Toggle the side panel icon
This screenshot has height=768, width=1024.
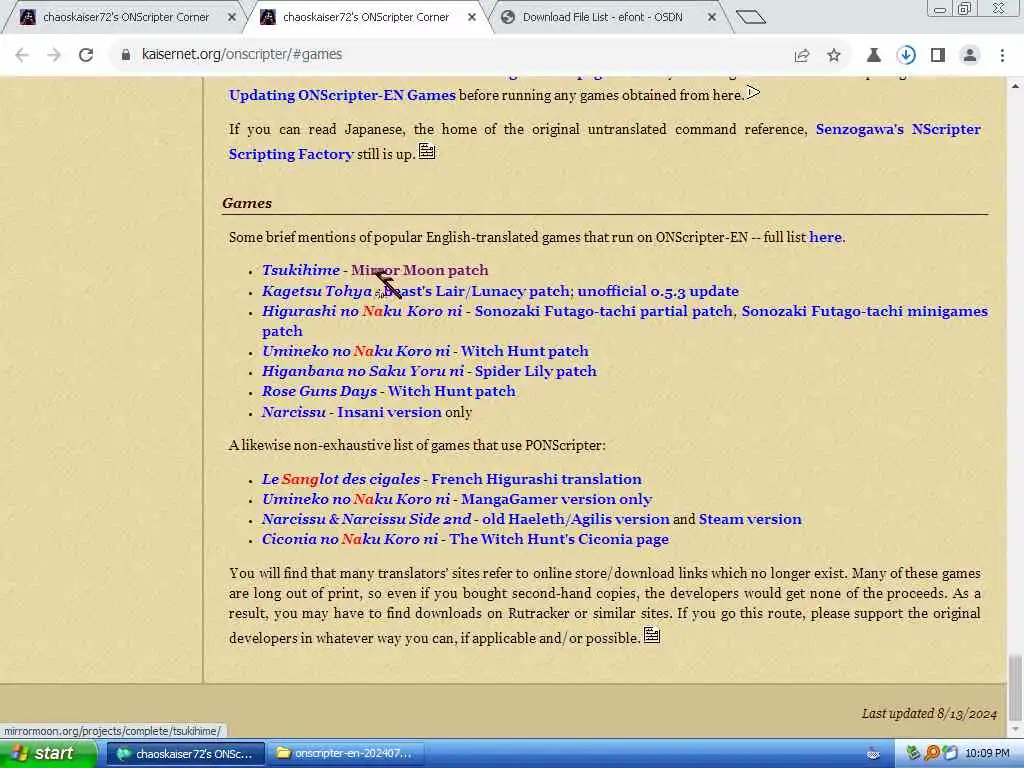(x=938, y=56)
